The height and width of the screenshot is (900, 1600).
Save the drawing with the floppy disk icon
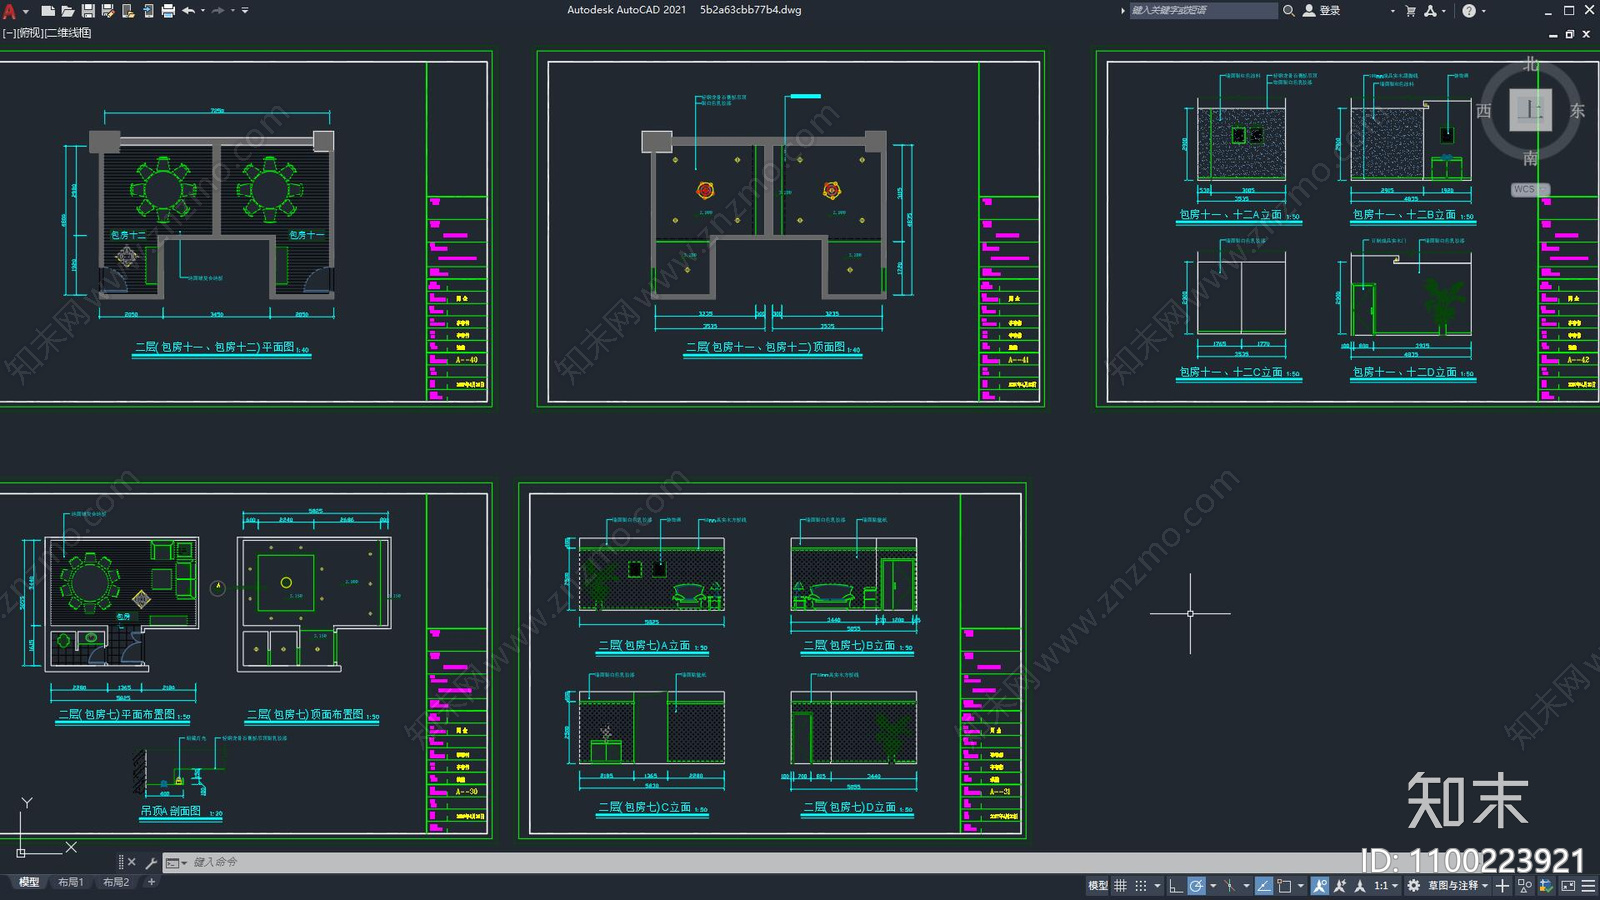[x=88, y=11]
